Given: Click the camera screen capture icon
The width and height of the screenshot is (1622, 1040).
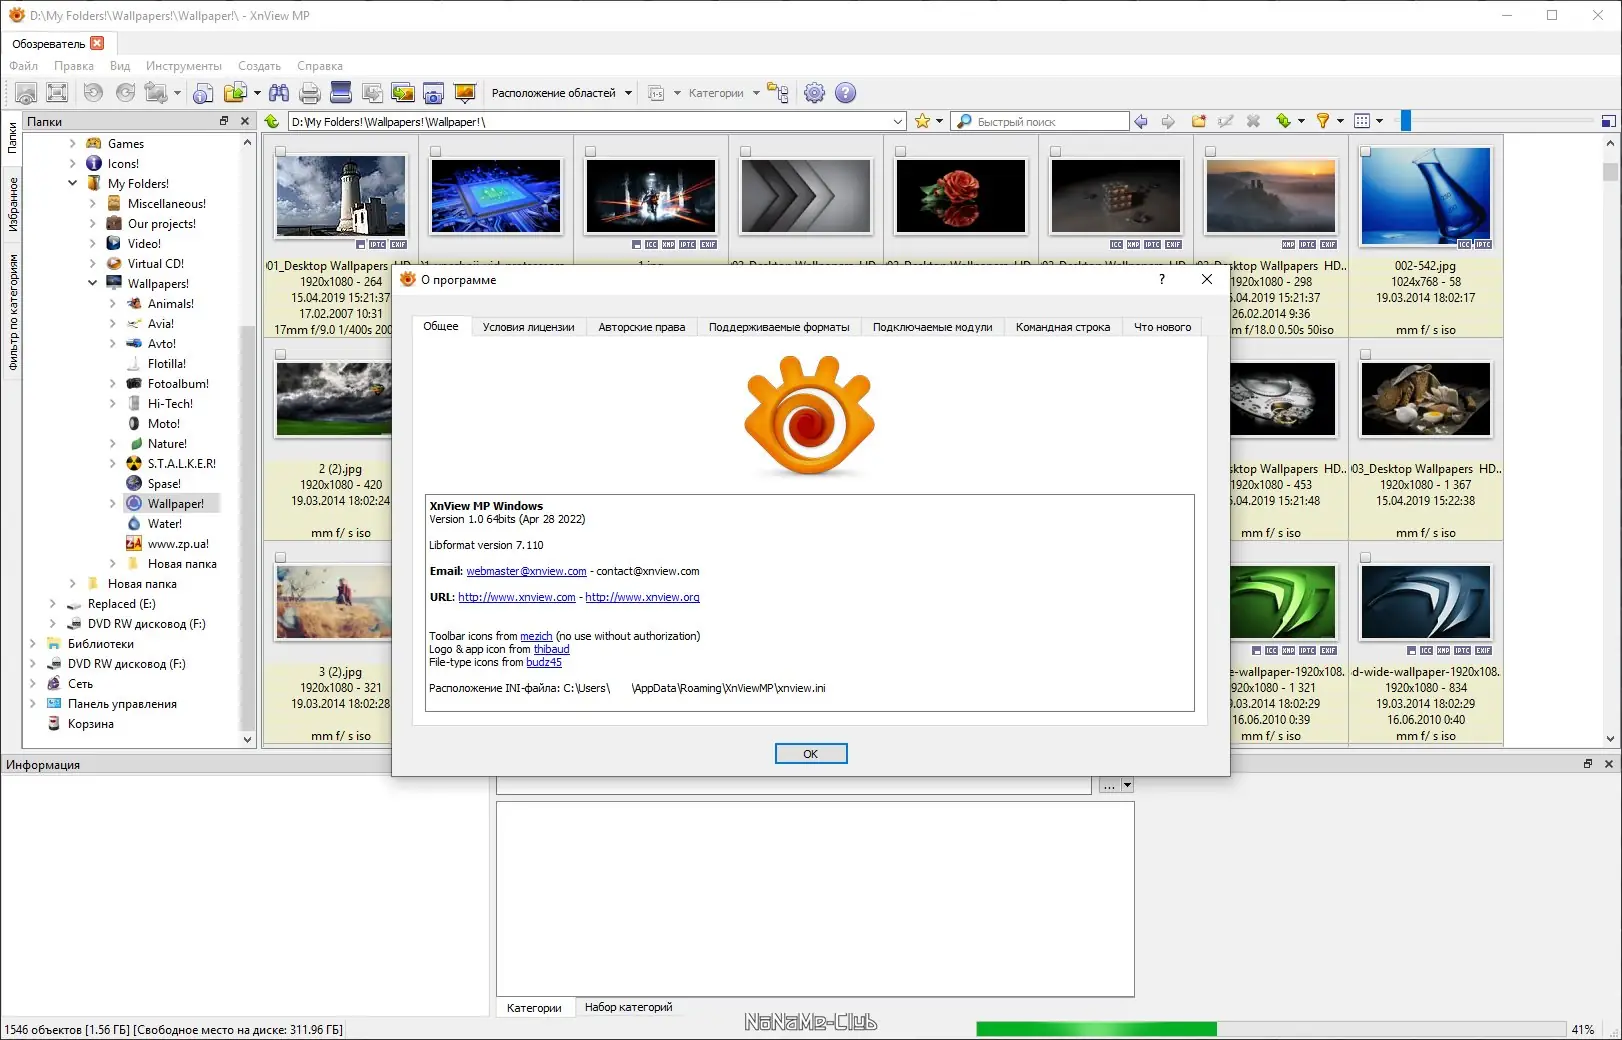Looking at the screenshot, I should point(433,93).
